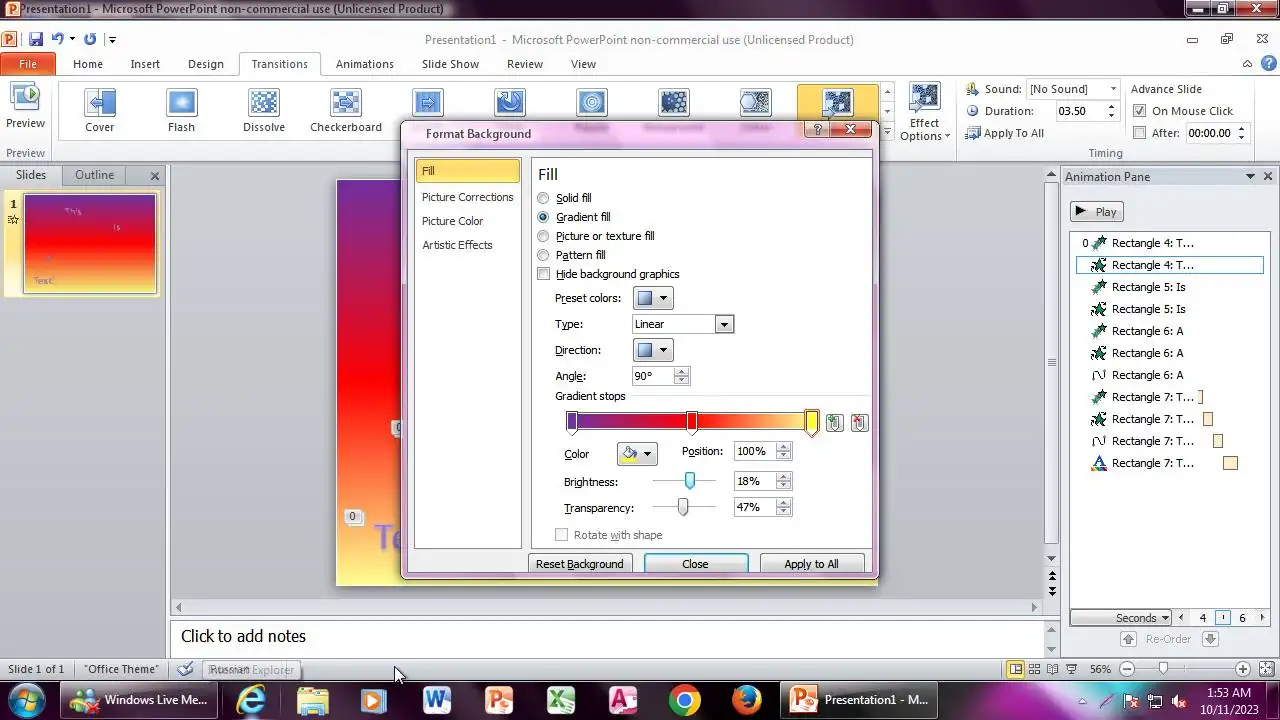Select the Dissolve transition
Viewport: 1280px width, 720px height.
264,110
